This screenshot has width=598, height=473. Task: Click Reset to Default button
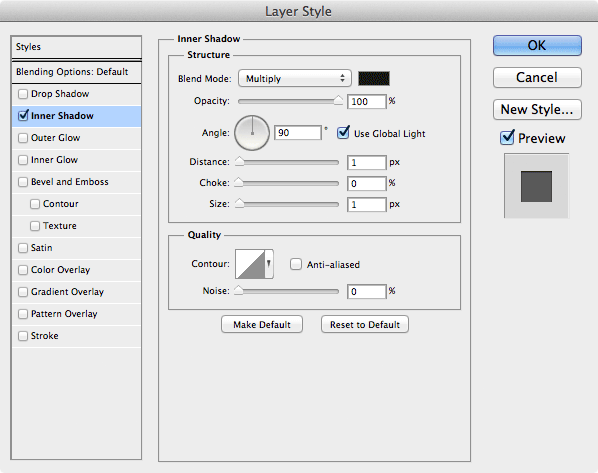click(365, 324)
